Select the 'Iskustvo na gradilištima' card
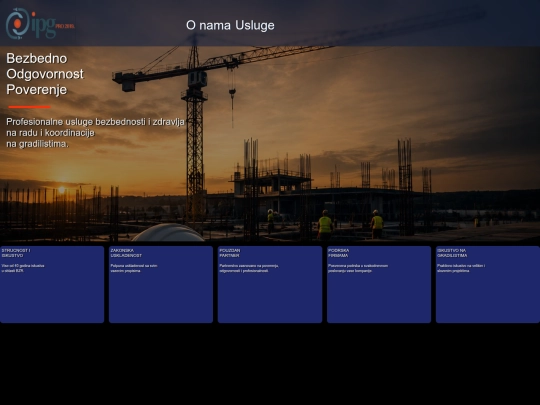Viewport: 540px width, 405px height. (x=488, y=284)
